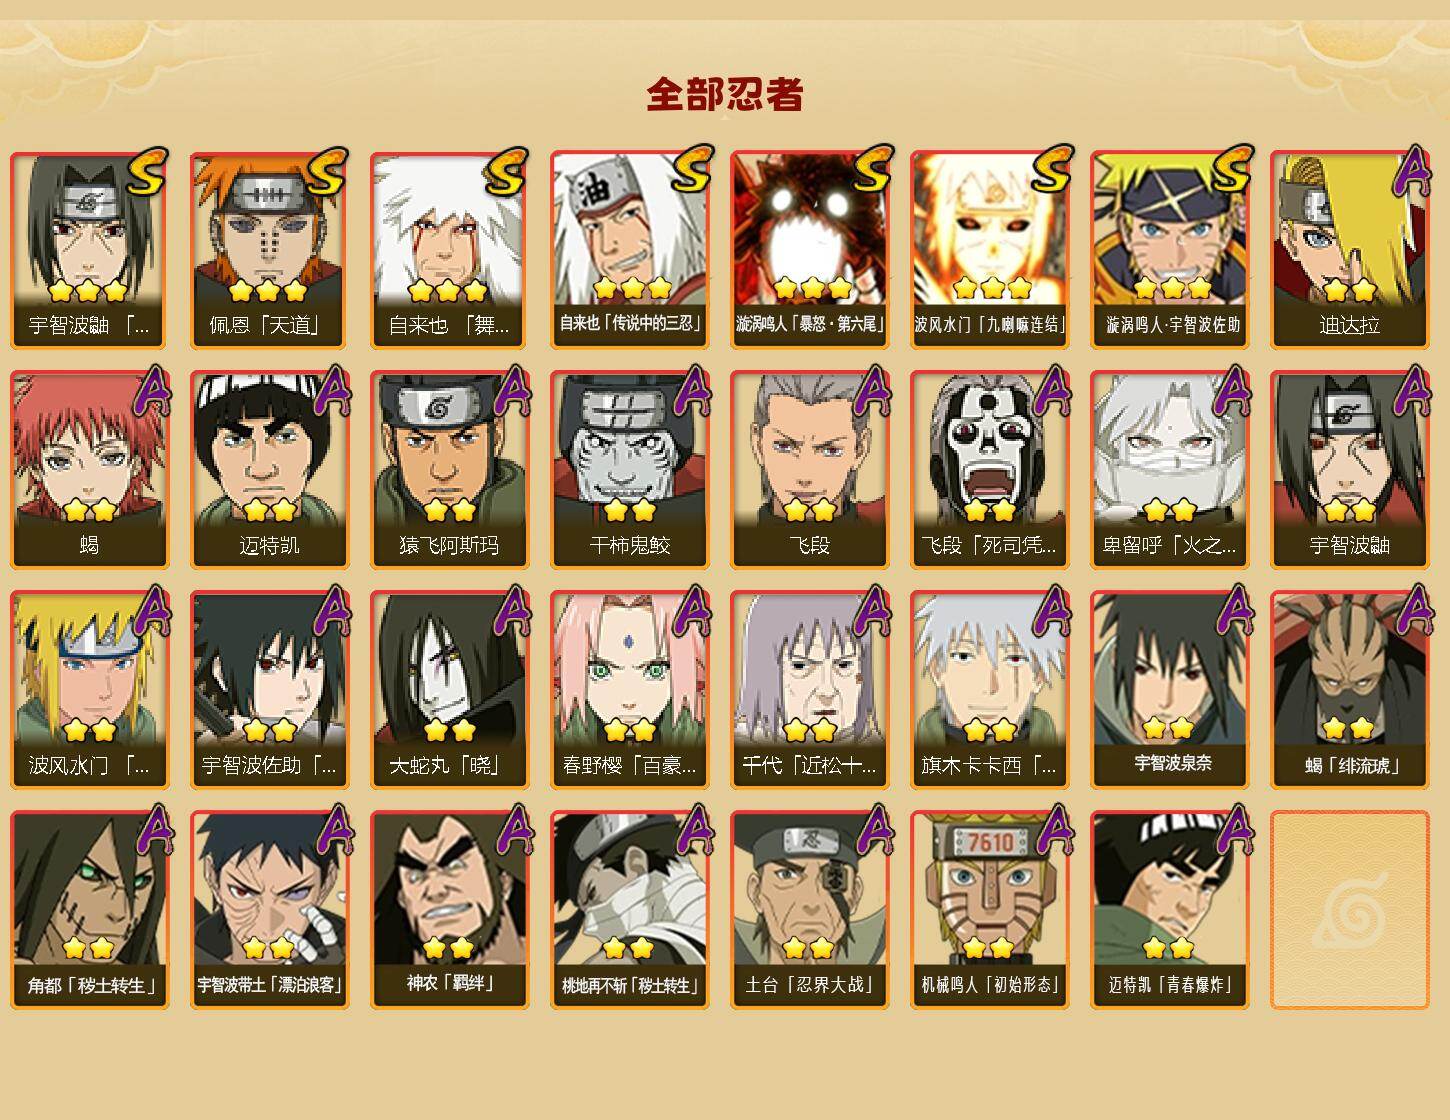The height and width of the screenshot is (1120, 1450).
Task: Open the 宇智波鼬 A-rank card
Action: [1350, 470]
